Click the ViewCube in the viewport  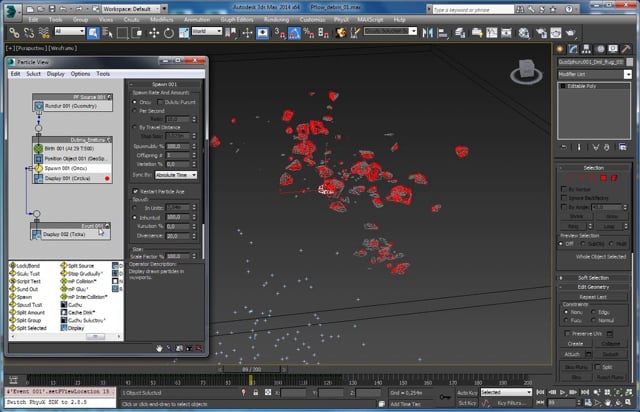526,71
